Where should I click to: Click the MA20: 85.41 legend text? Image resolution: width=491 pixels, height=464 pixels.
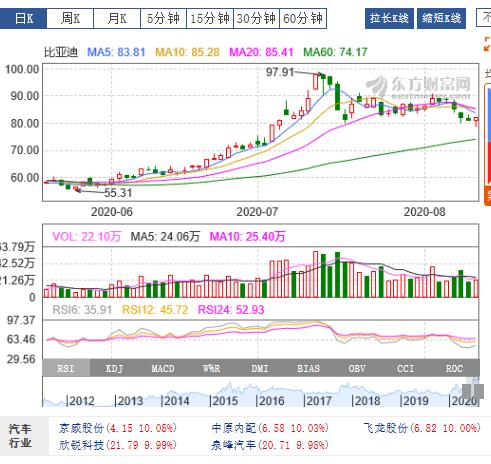pyautogui.click(x=262, y=52)
